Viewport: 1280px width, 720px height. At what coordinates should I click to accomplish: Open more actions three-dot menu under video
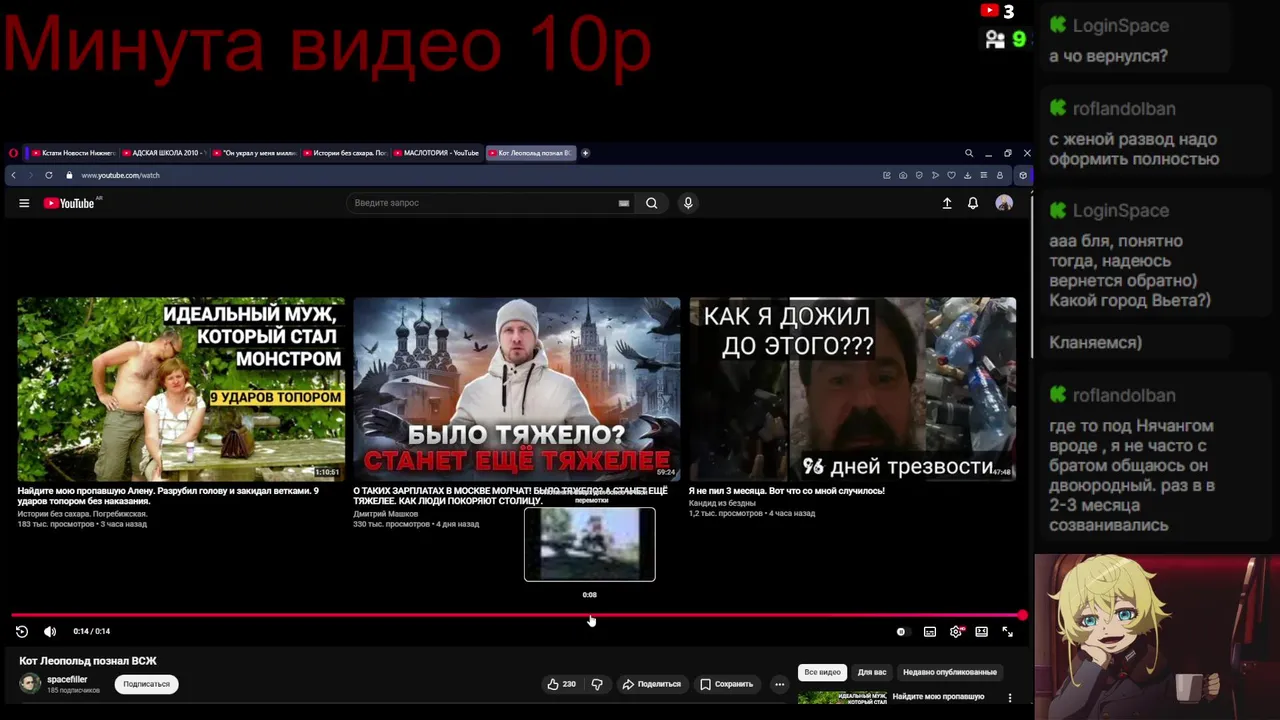click(779, 684)
